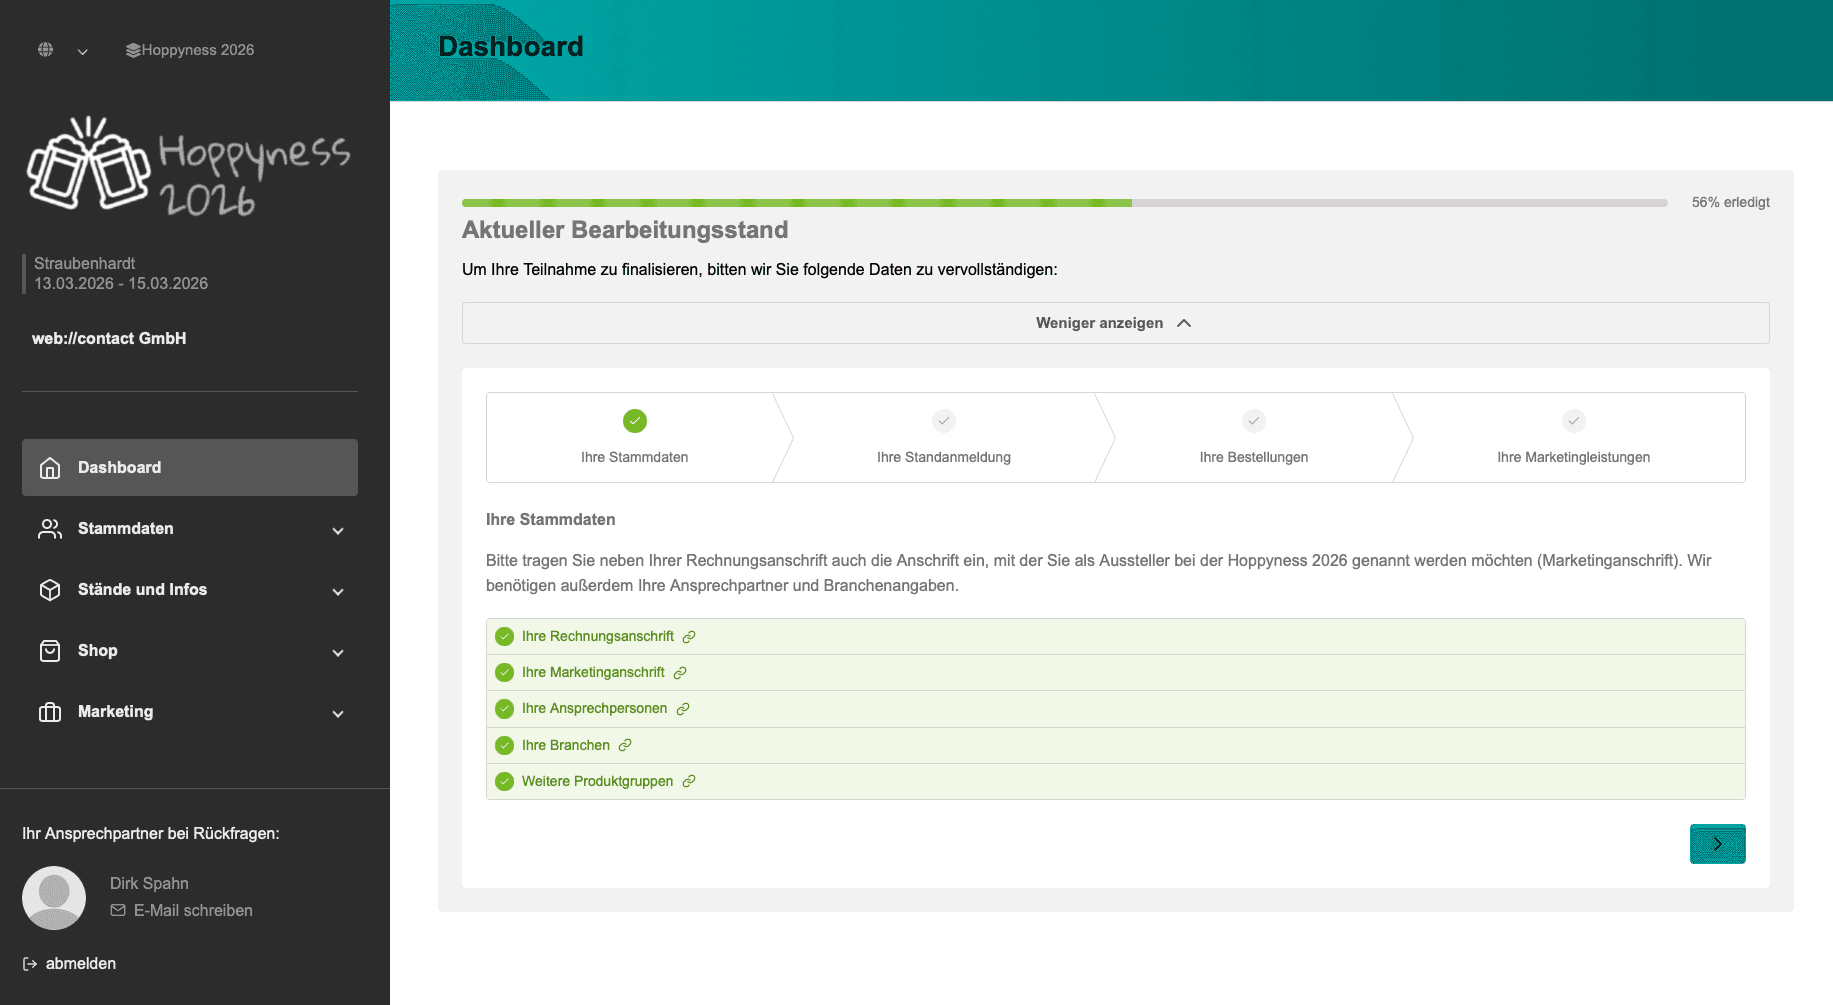Click web://contact GmbH company name

(x=109, y=338)
